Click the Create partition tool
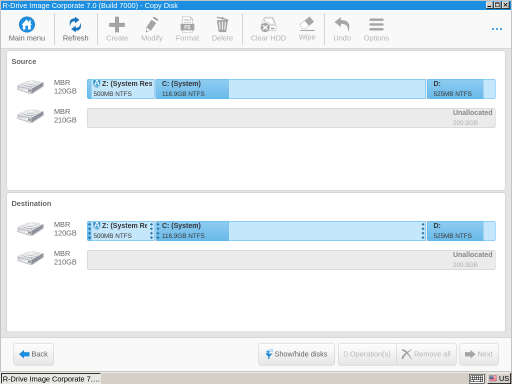Viewport: 512px width, 384px height. (x=117, y=29)
